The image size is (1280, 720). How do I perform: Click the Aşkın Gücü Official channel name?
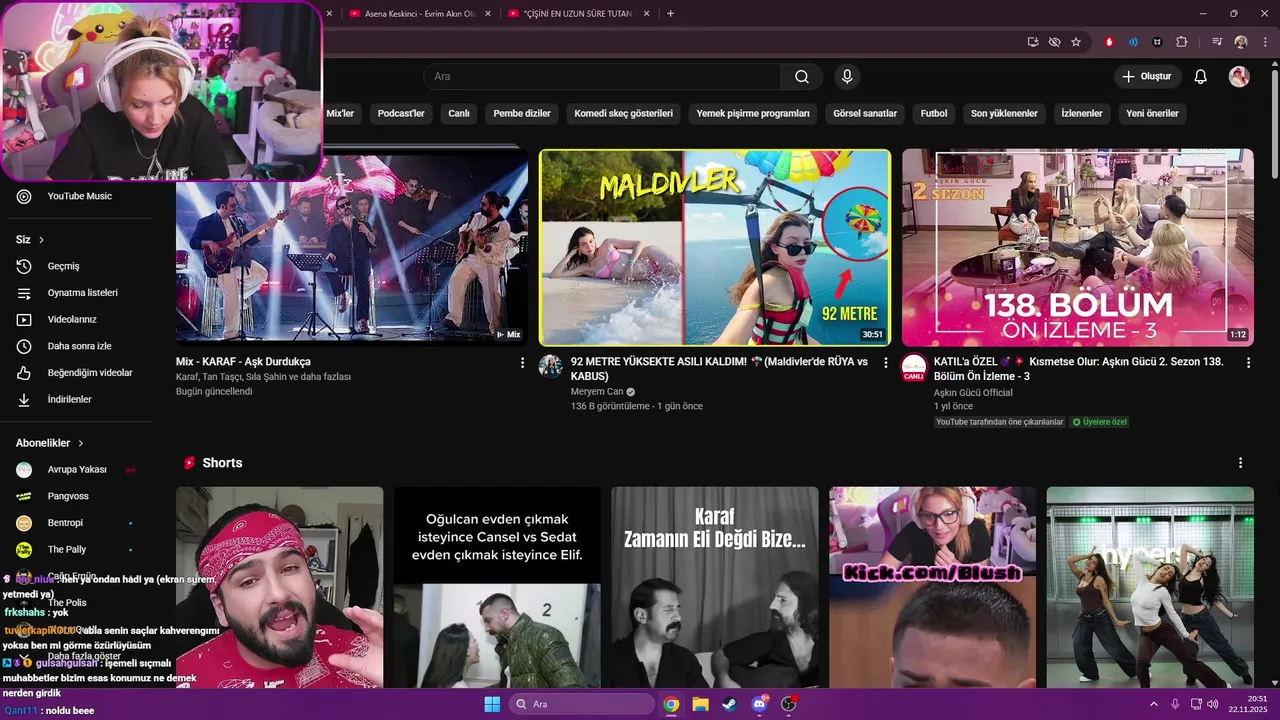coord(973,392)
